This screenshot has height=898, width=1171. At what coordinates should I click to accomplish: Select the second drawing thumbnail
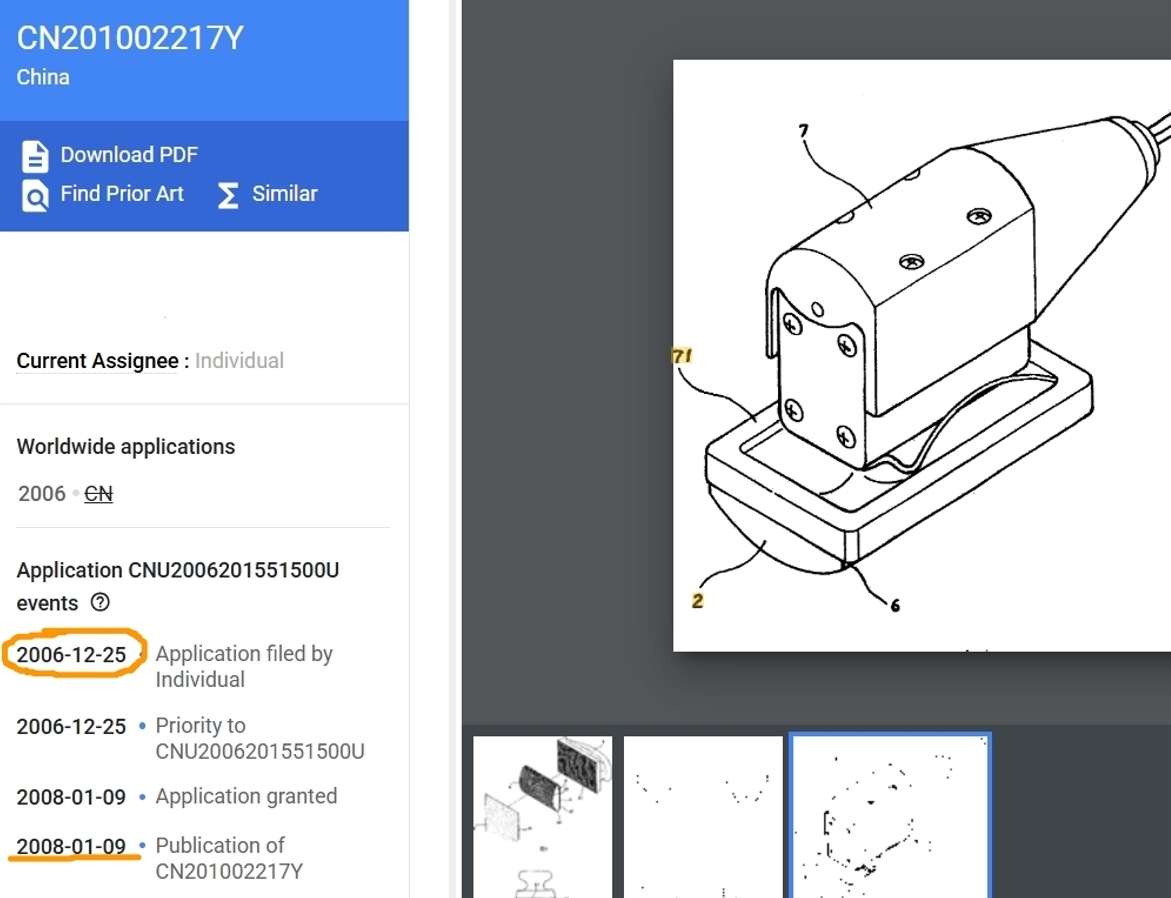[703, 817]
